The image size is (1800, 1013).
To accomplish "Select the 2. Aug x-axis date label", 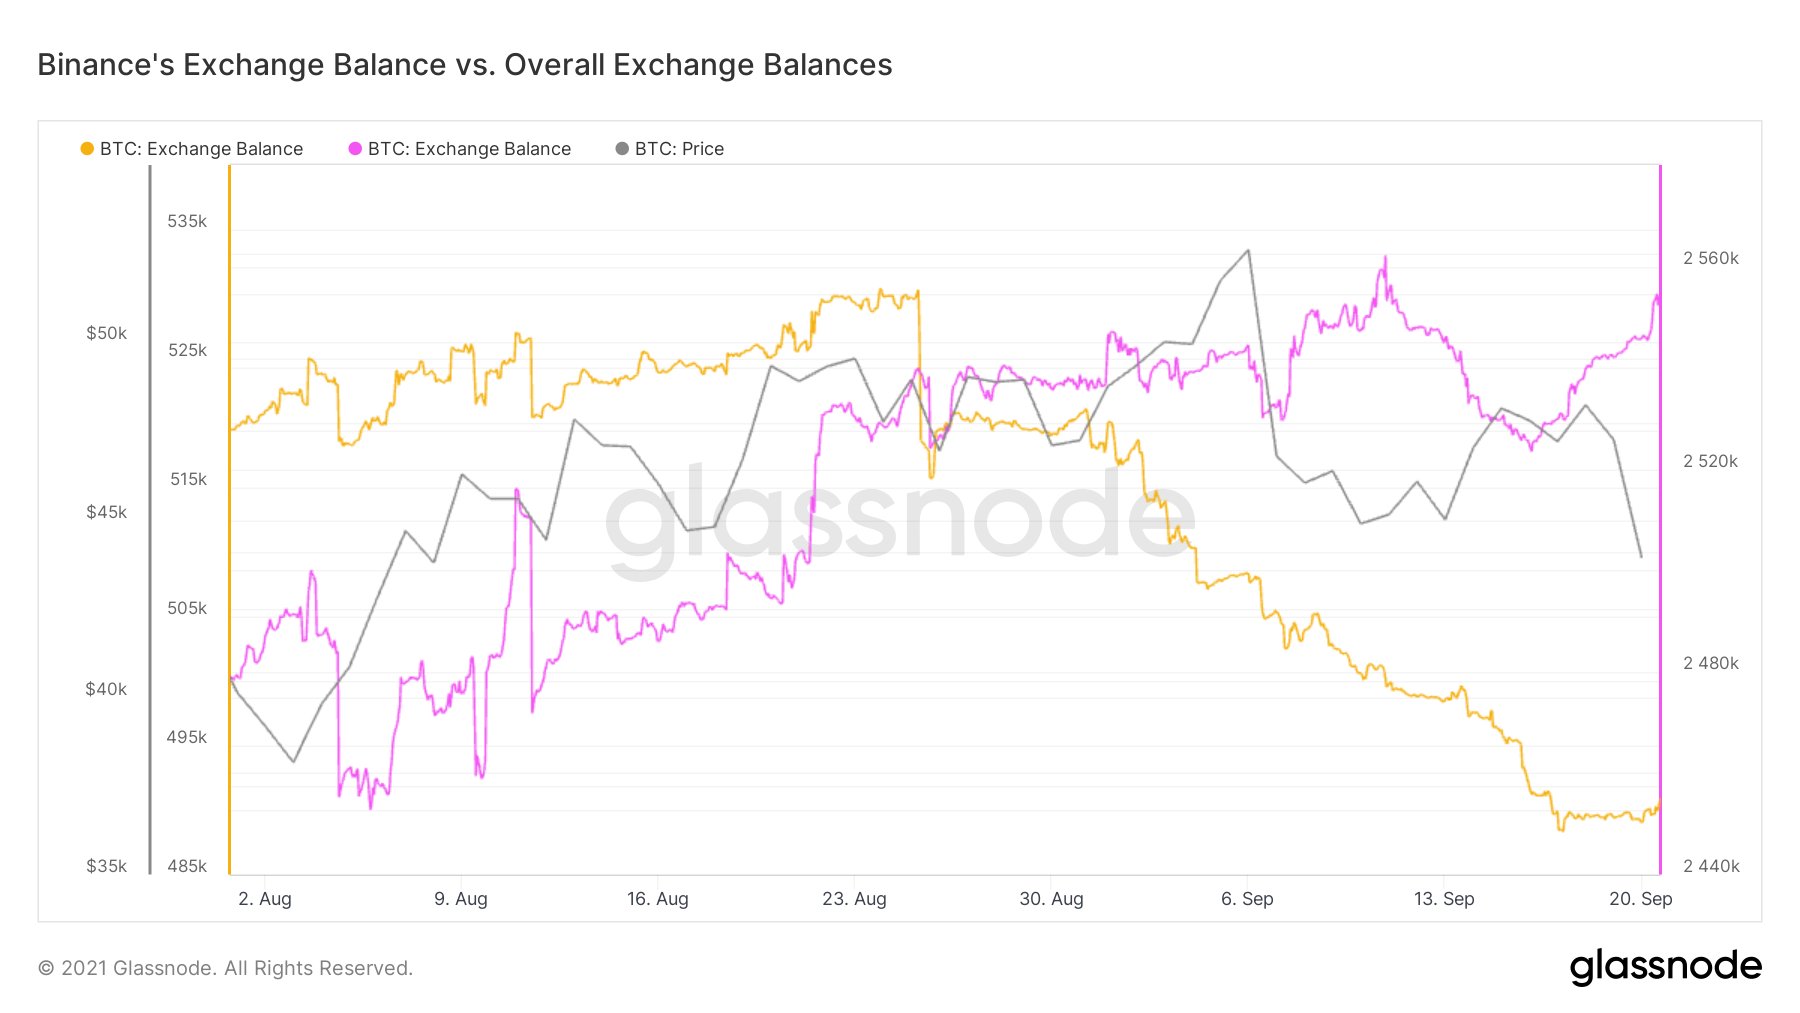I will pyautogui.click(x=265, y=899).
